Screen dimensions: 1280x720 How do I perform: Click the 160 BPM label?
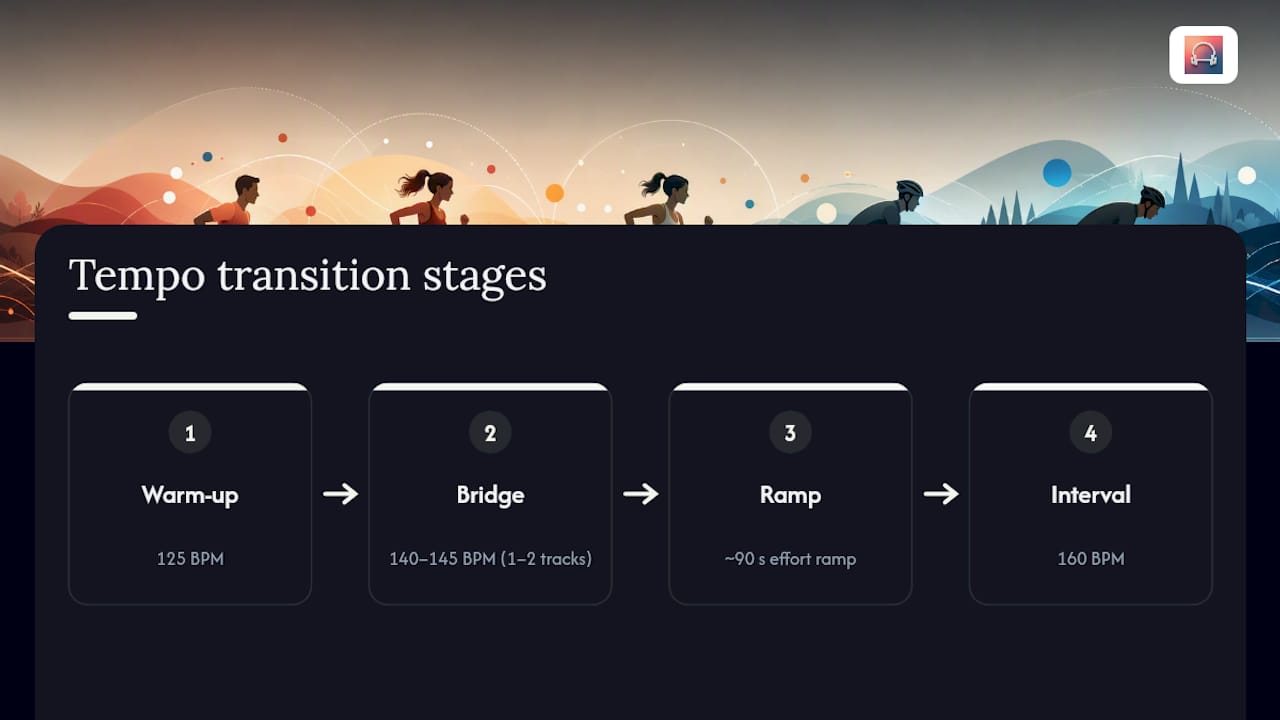[x=1090, y=558]
